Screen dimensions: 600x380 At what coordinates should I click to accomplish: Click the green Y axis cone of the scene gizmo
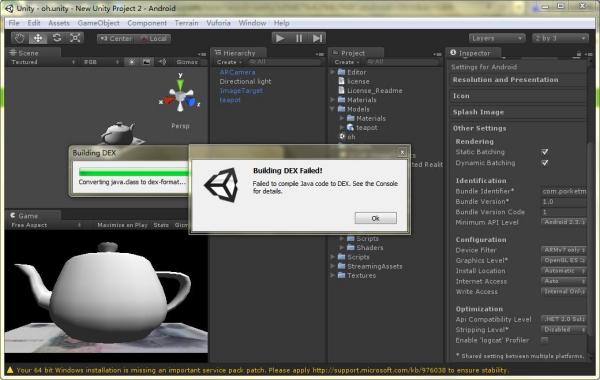pos(180,85)
